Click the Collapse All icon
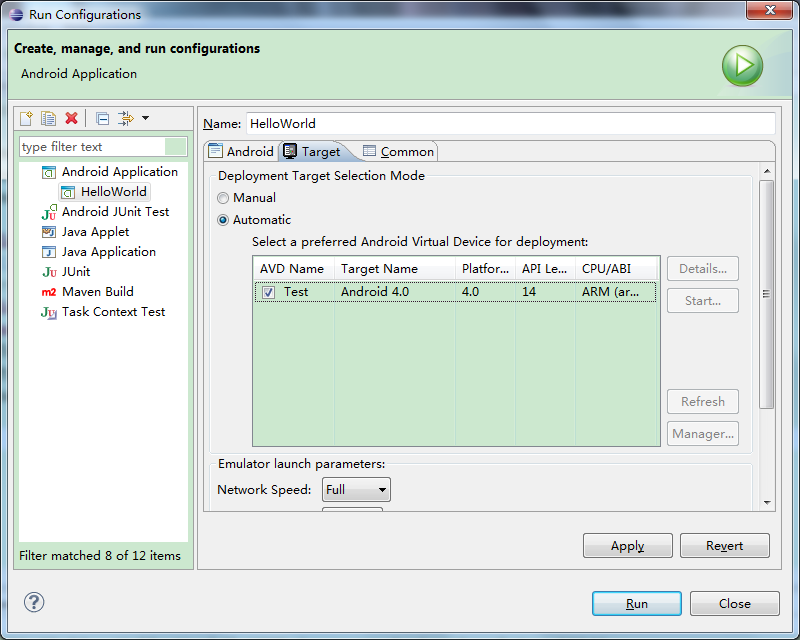This screenshot has width=800, height=640. (102, 118)
